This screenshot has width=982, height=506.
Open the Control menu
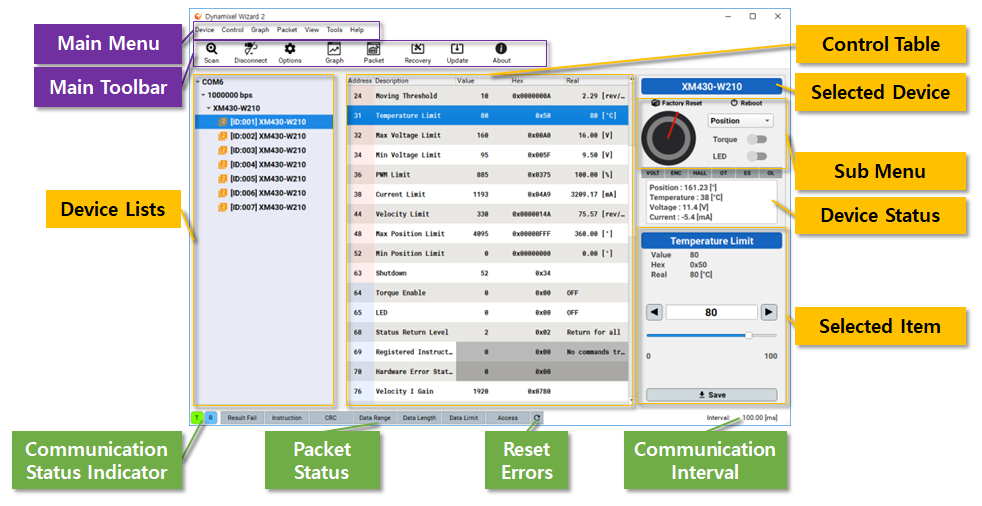point(232,30)
